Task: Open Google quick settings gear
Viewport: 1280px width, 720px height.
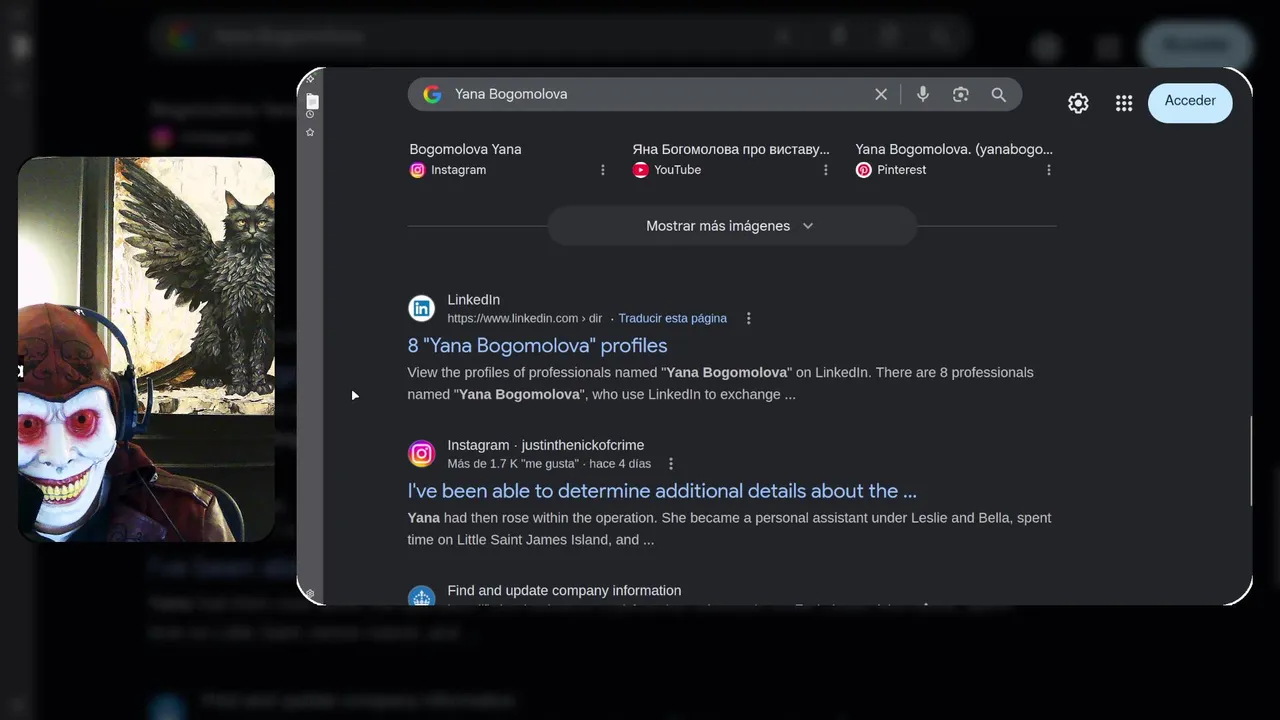Action: [x=1078, y=103]
